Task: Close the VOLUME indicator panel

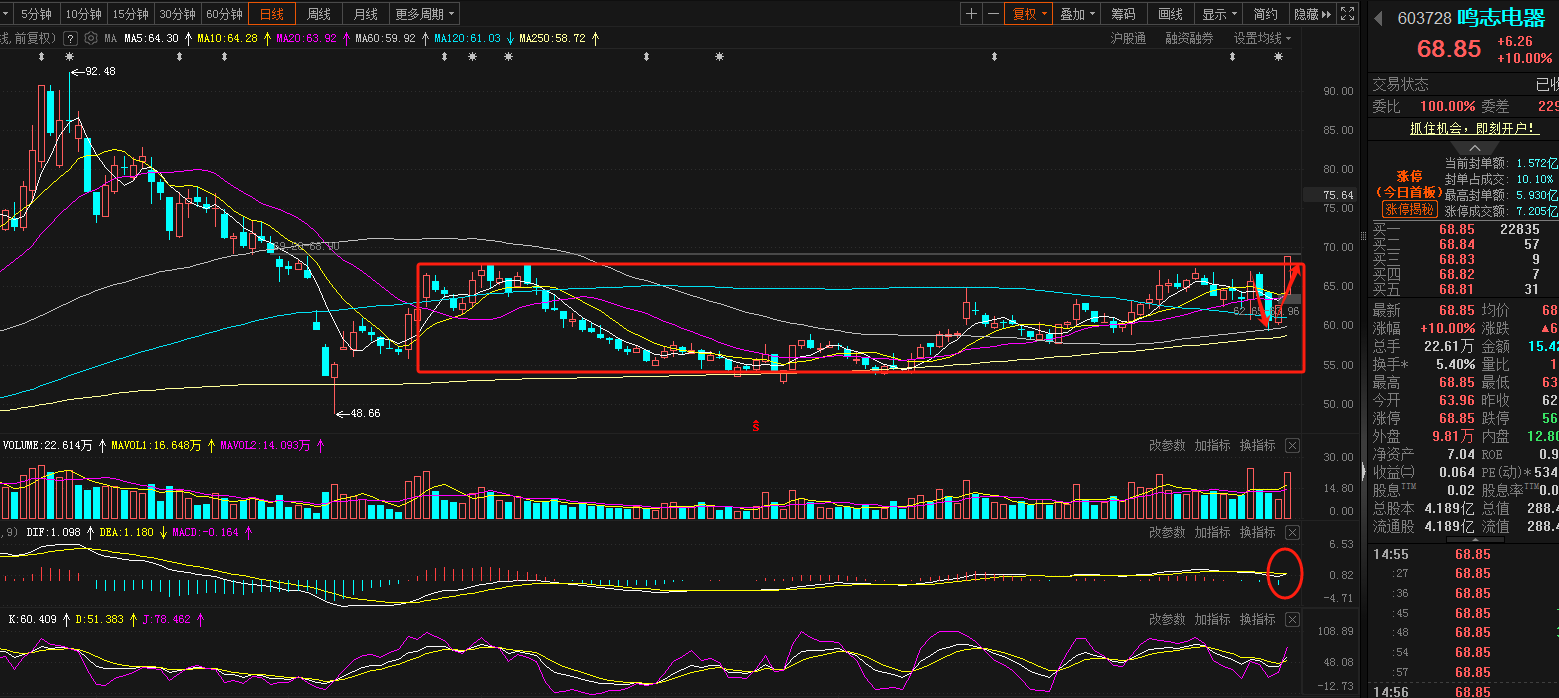Action: (x=1292, y=445)
